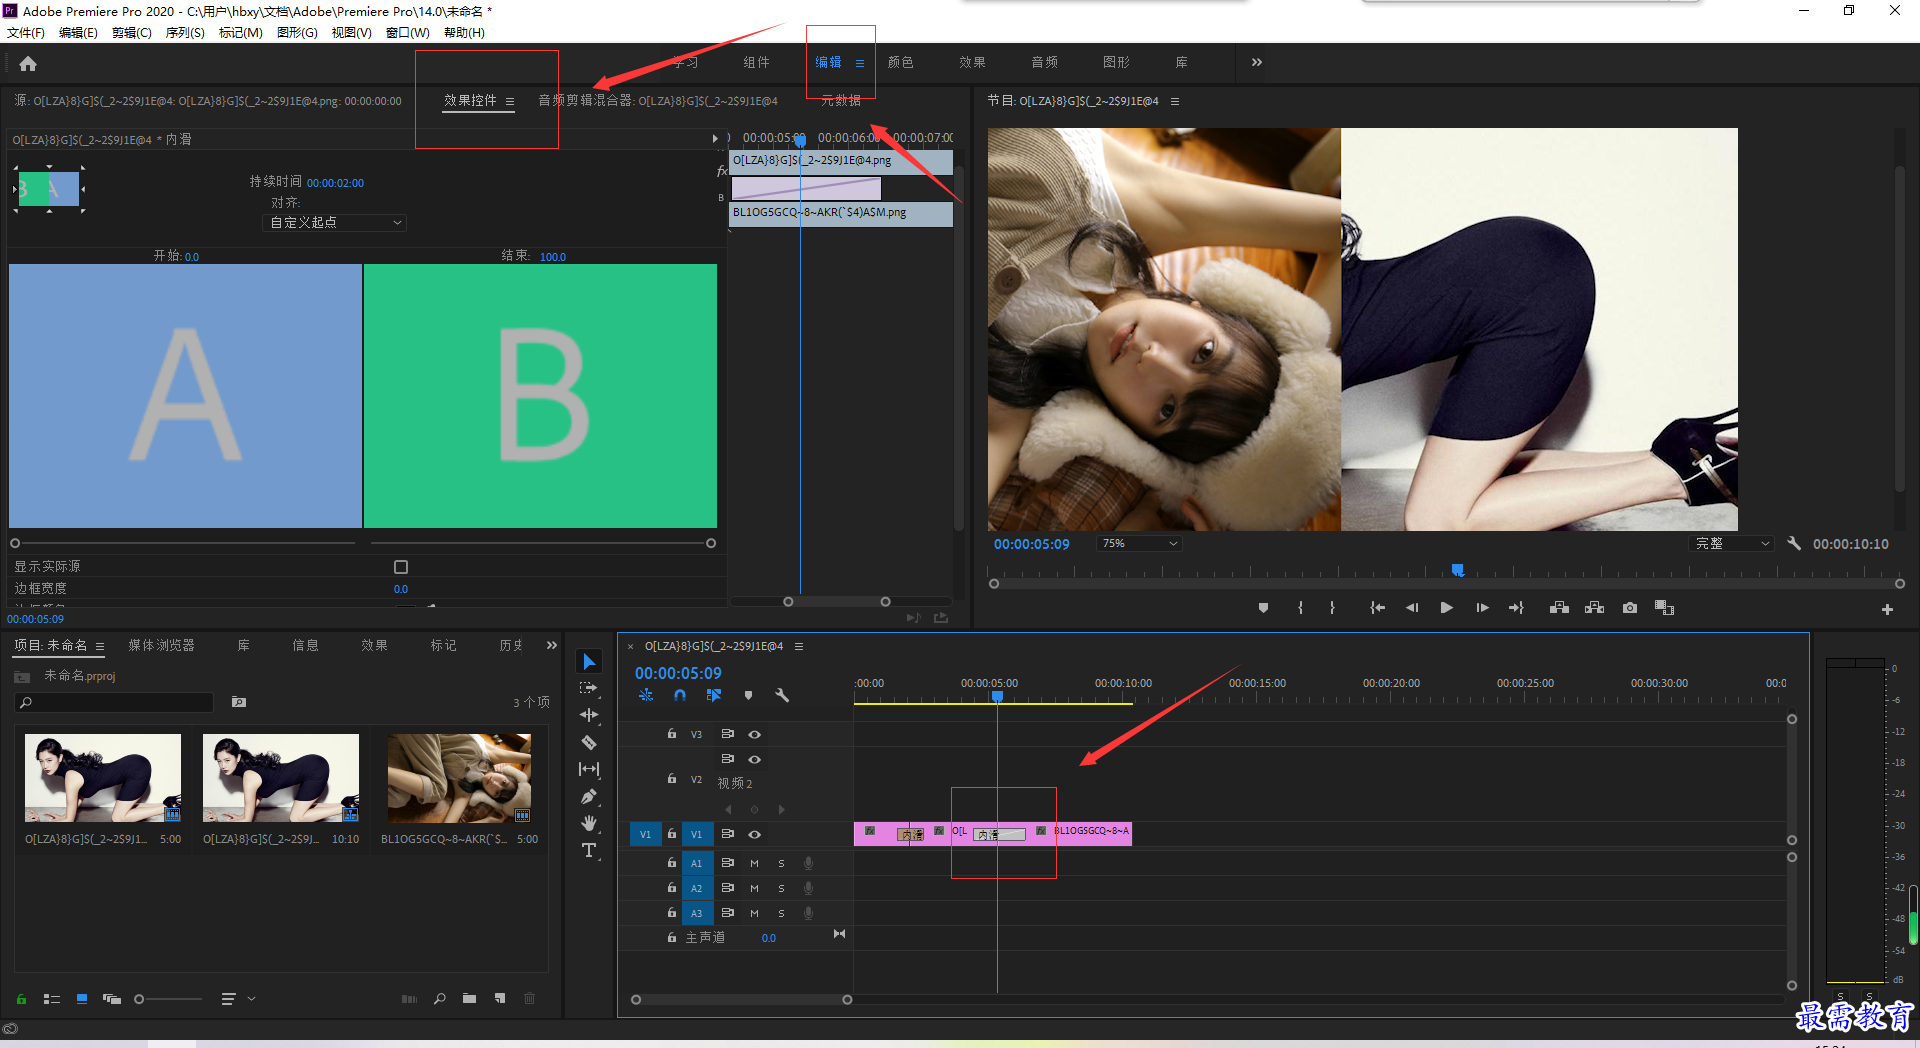
Task: Solo audio track A2
Action: [x=781, y=888]
